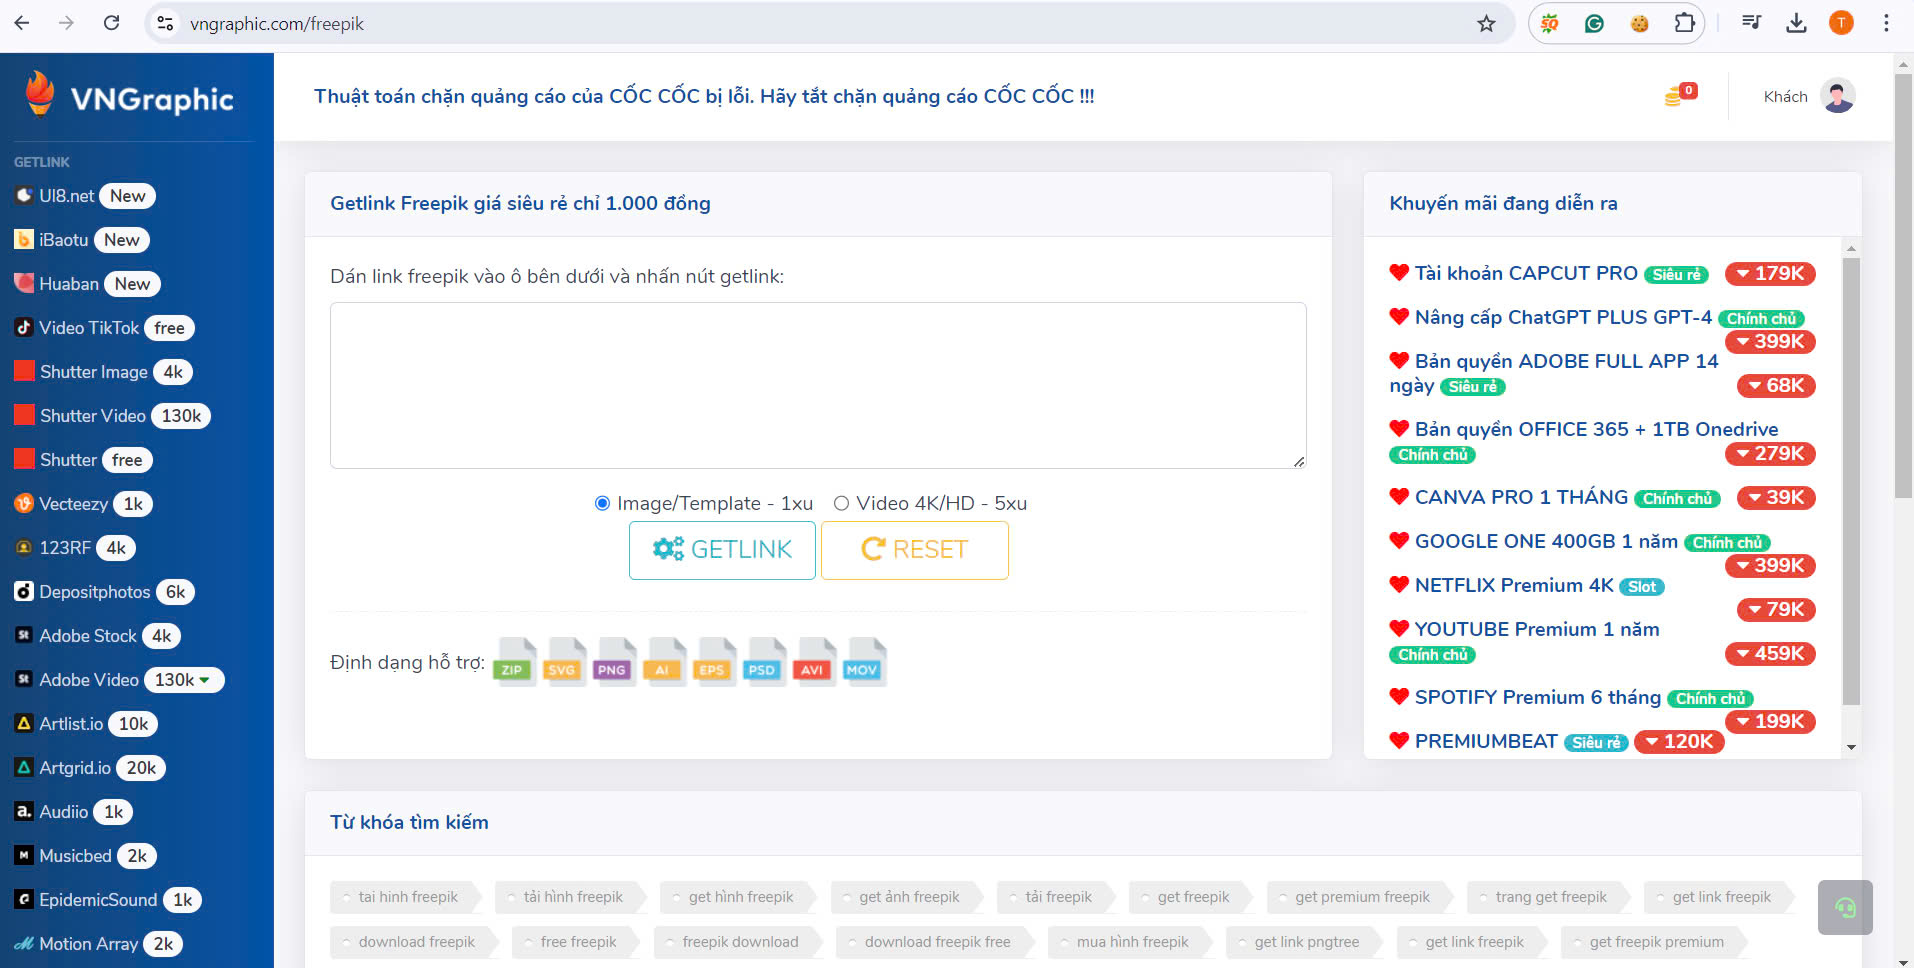Select the PSD format icon
Screen dimensions: 1914x968
tap(763, 661)
